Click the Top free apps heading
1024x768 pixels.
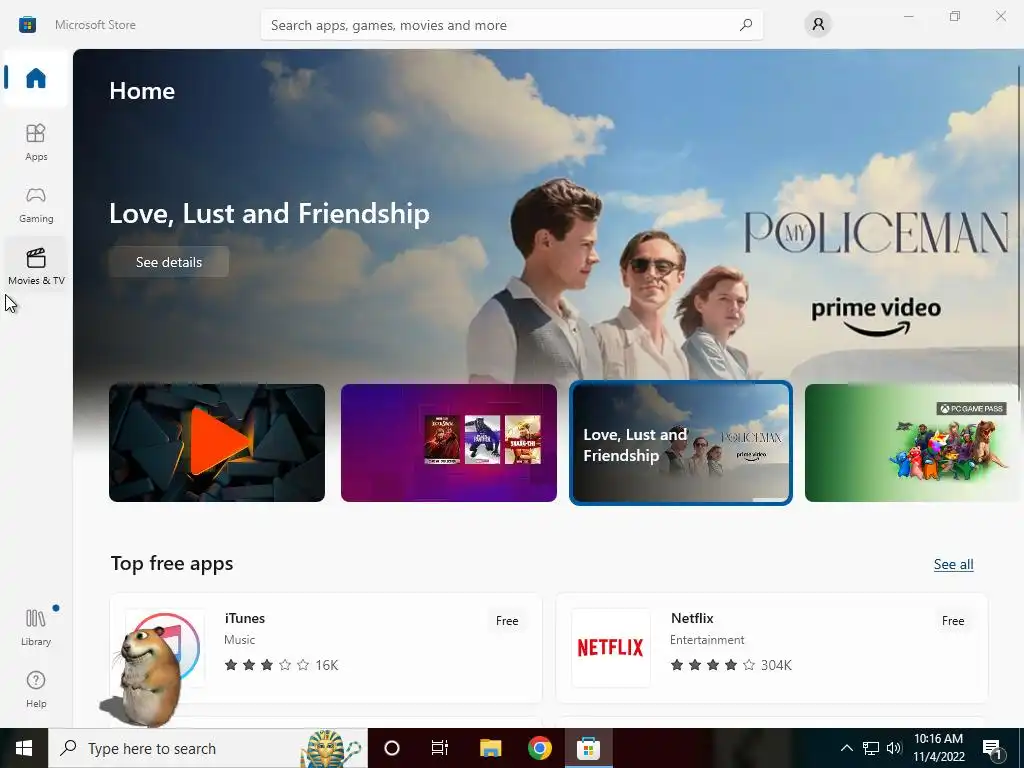point(172,563)
